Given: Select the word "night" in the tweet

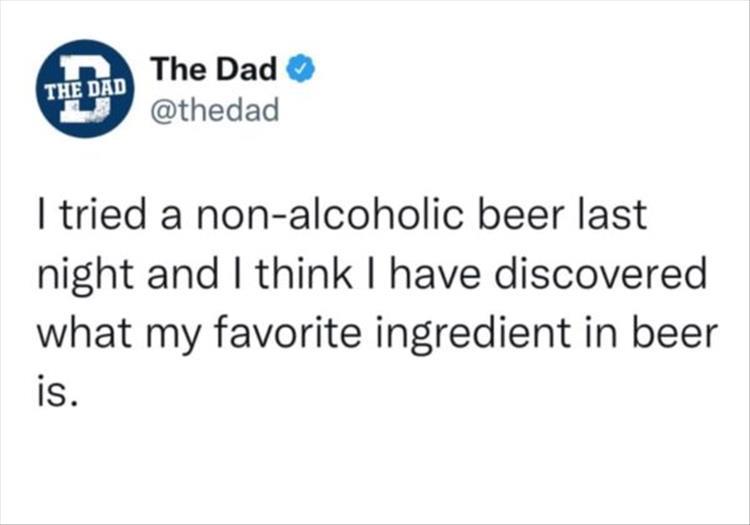Looking at the screenshot, I should (82, 277).
